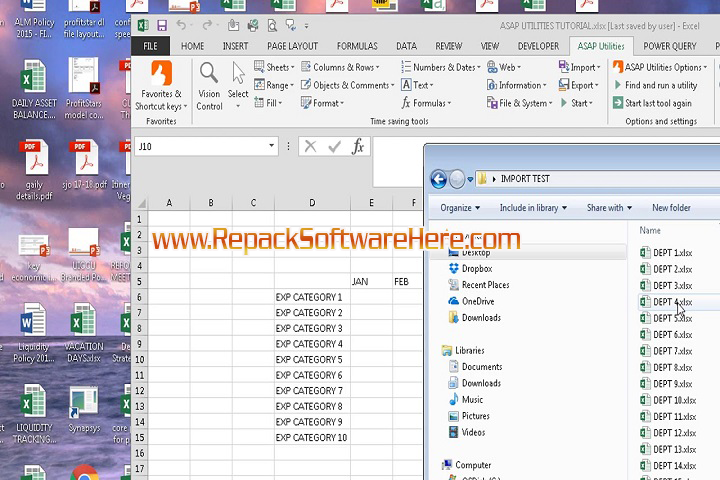
Task: Open the ASAP Formulas dropdown
Action: tap(427, 103)
